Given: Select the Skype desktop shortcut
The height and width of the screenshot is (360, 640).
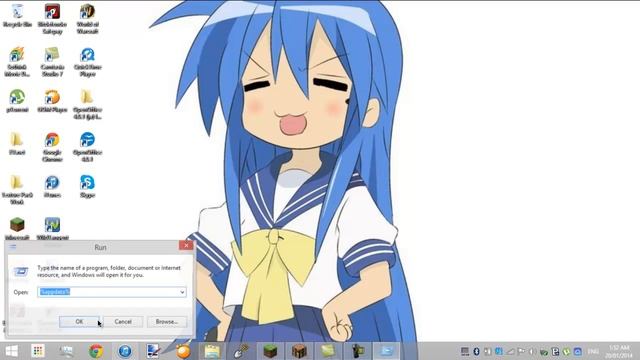Looking at the screenshot, I should 87,187.
